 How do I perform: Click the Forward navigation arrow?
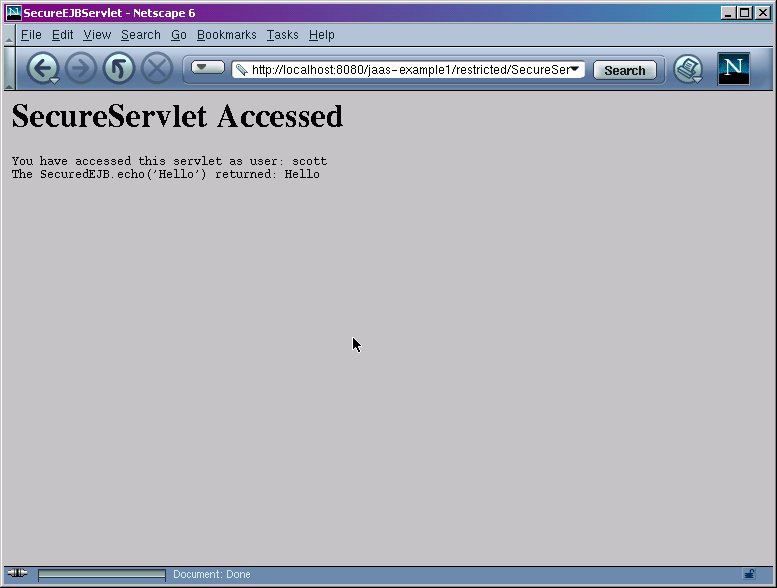(80, 68)
